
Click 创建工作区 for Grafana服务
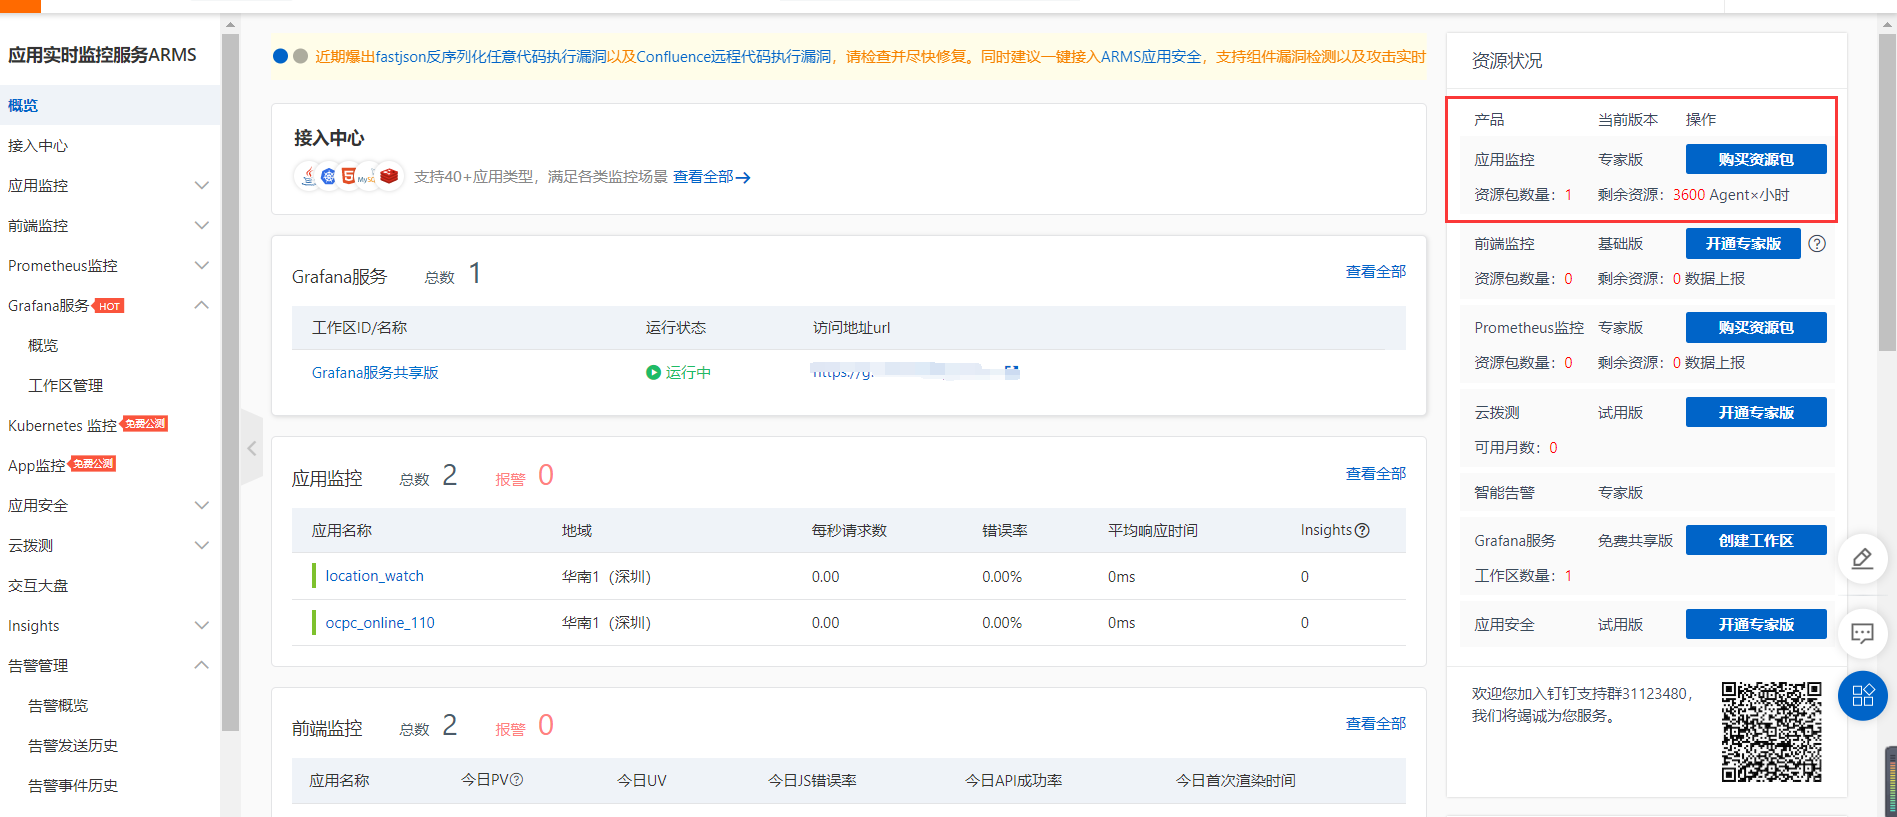(x=1756, y=540)
